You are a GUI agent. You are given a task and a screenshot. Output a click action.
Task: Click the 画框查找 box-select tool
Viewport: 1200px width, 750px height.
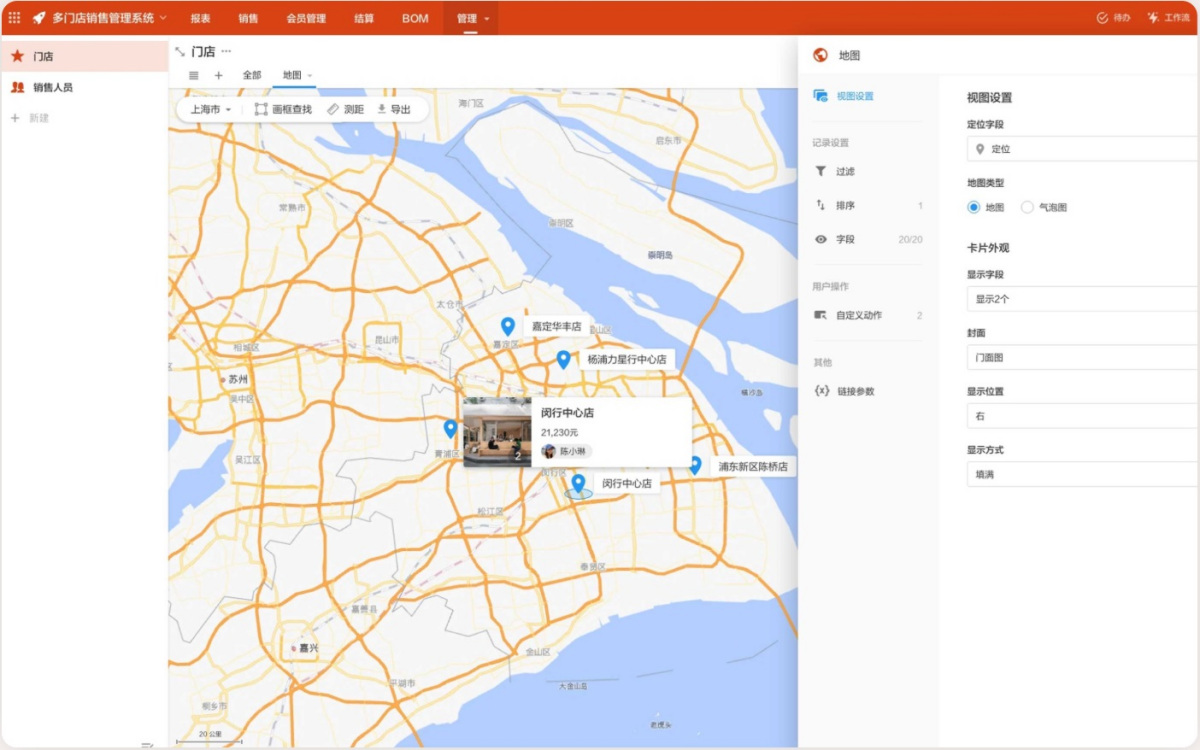pos(283,110)
